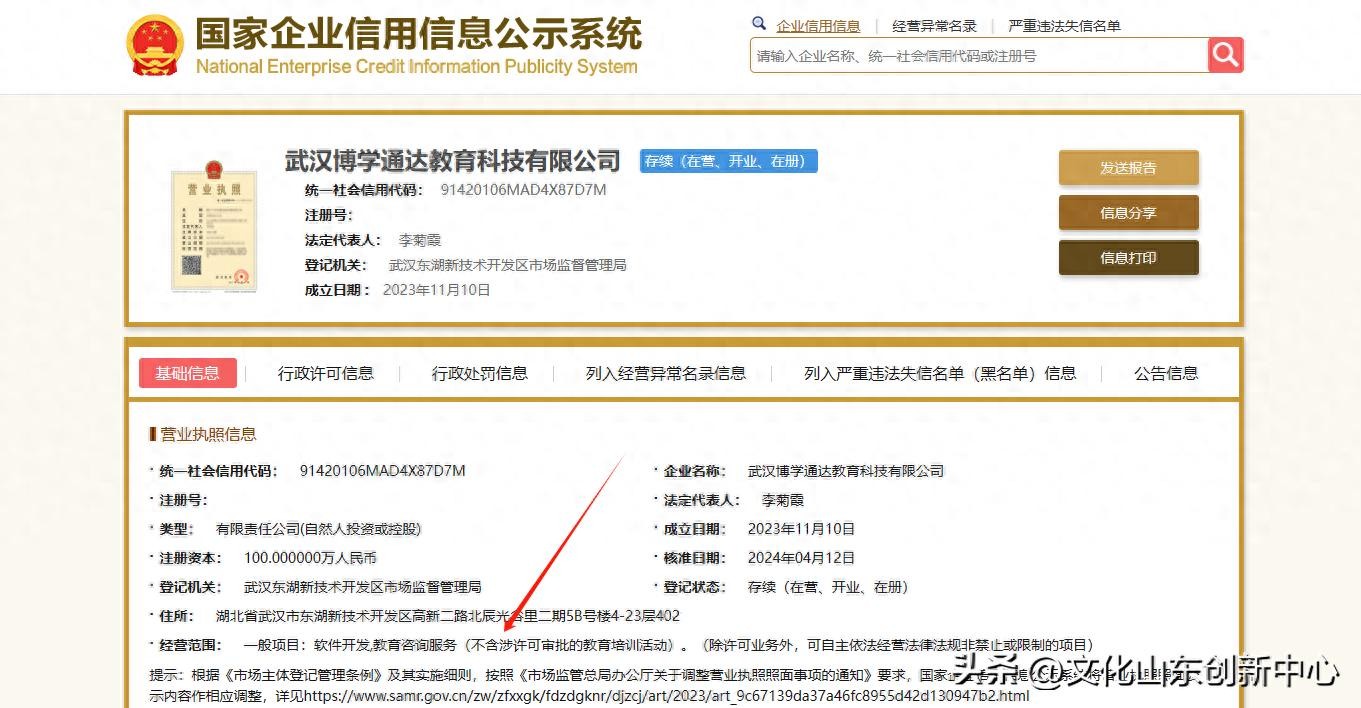Choose the 严重违法失信名单 search category

pyautogui.click(x=1064, y=26)
